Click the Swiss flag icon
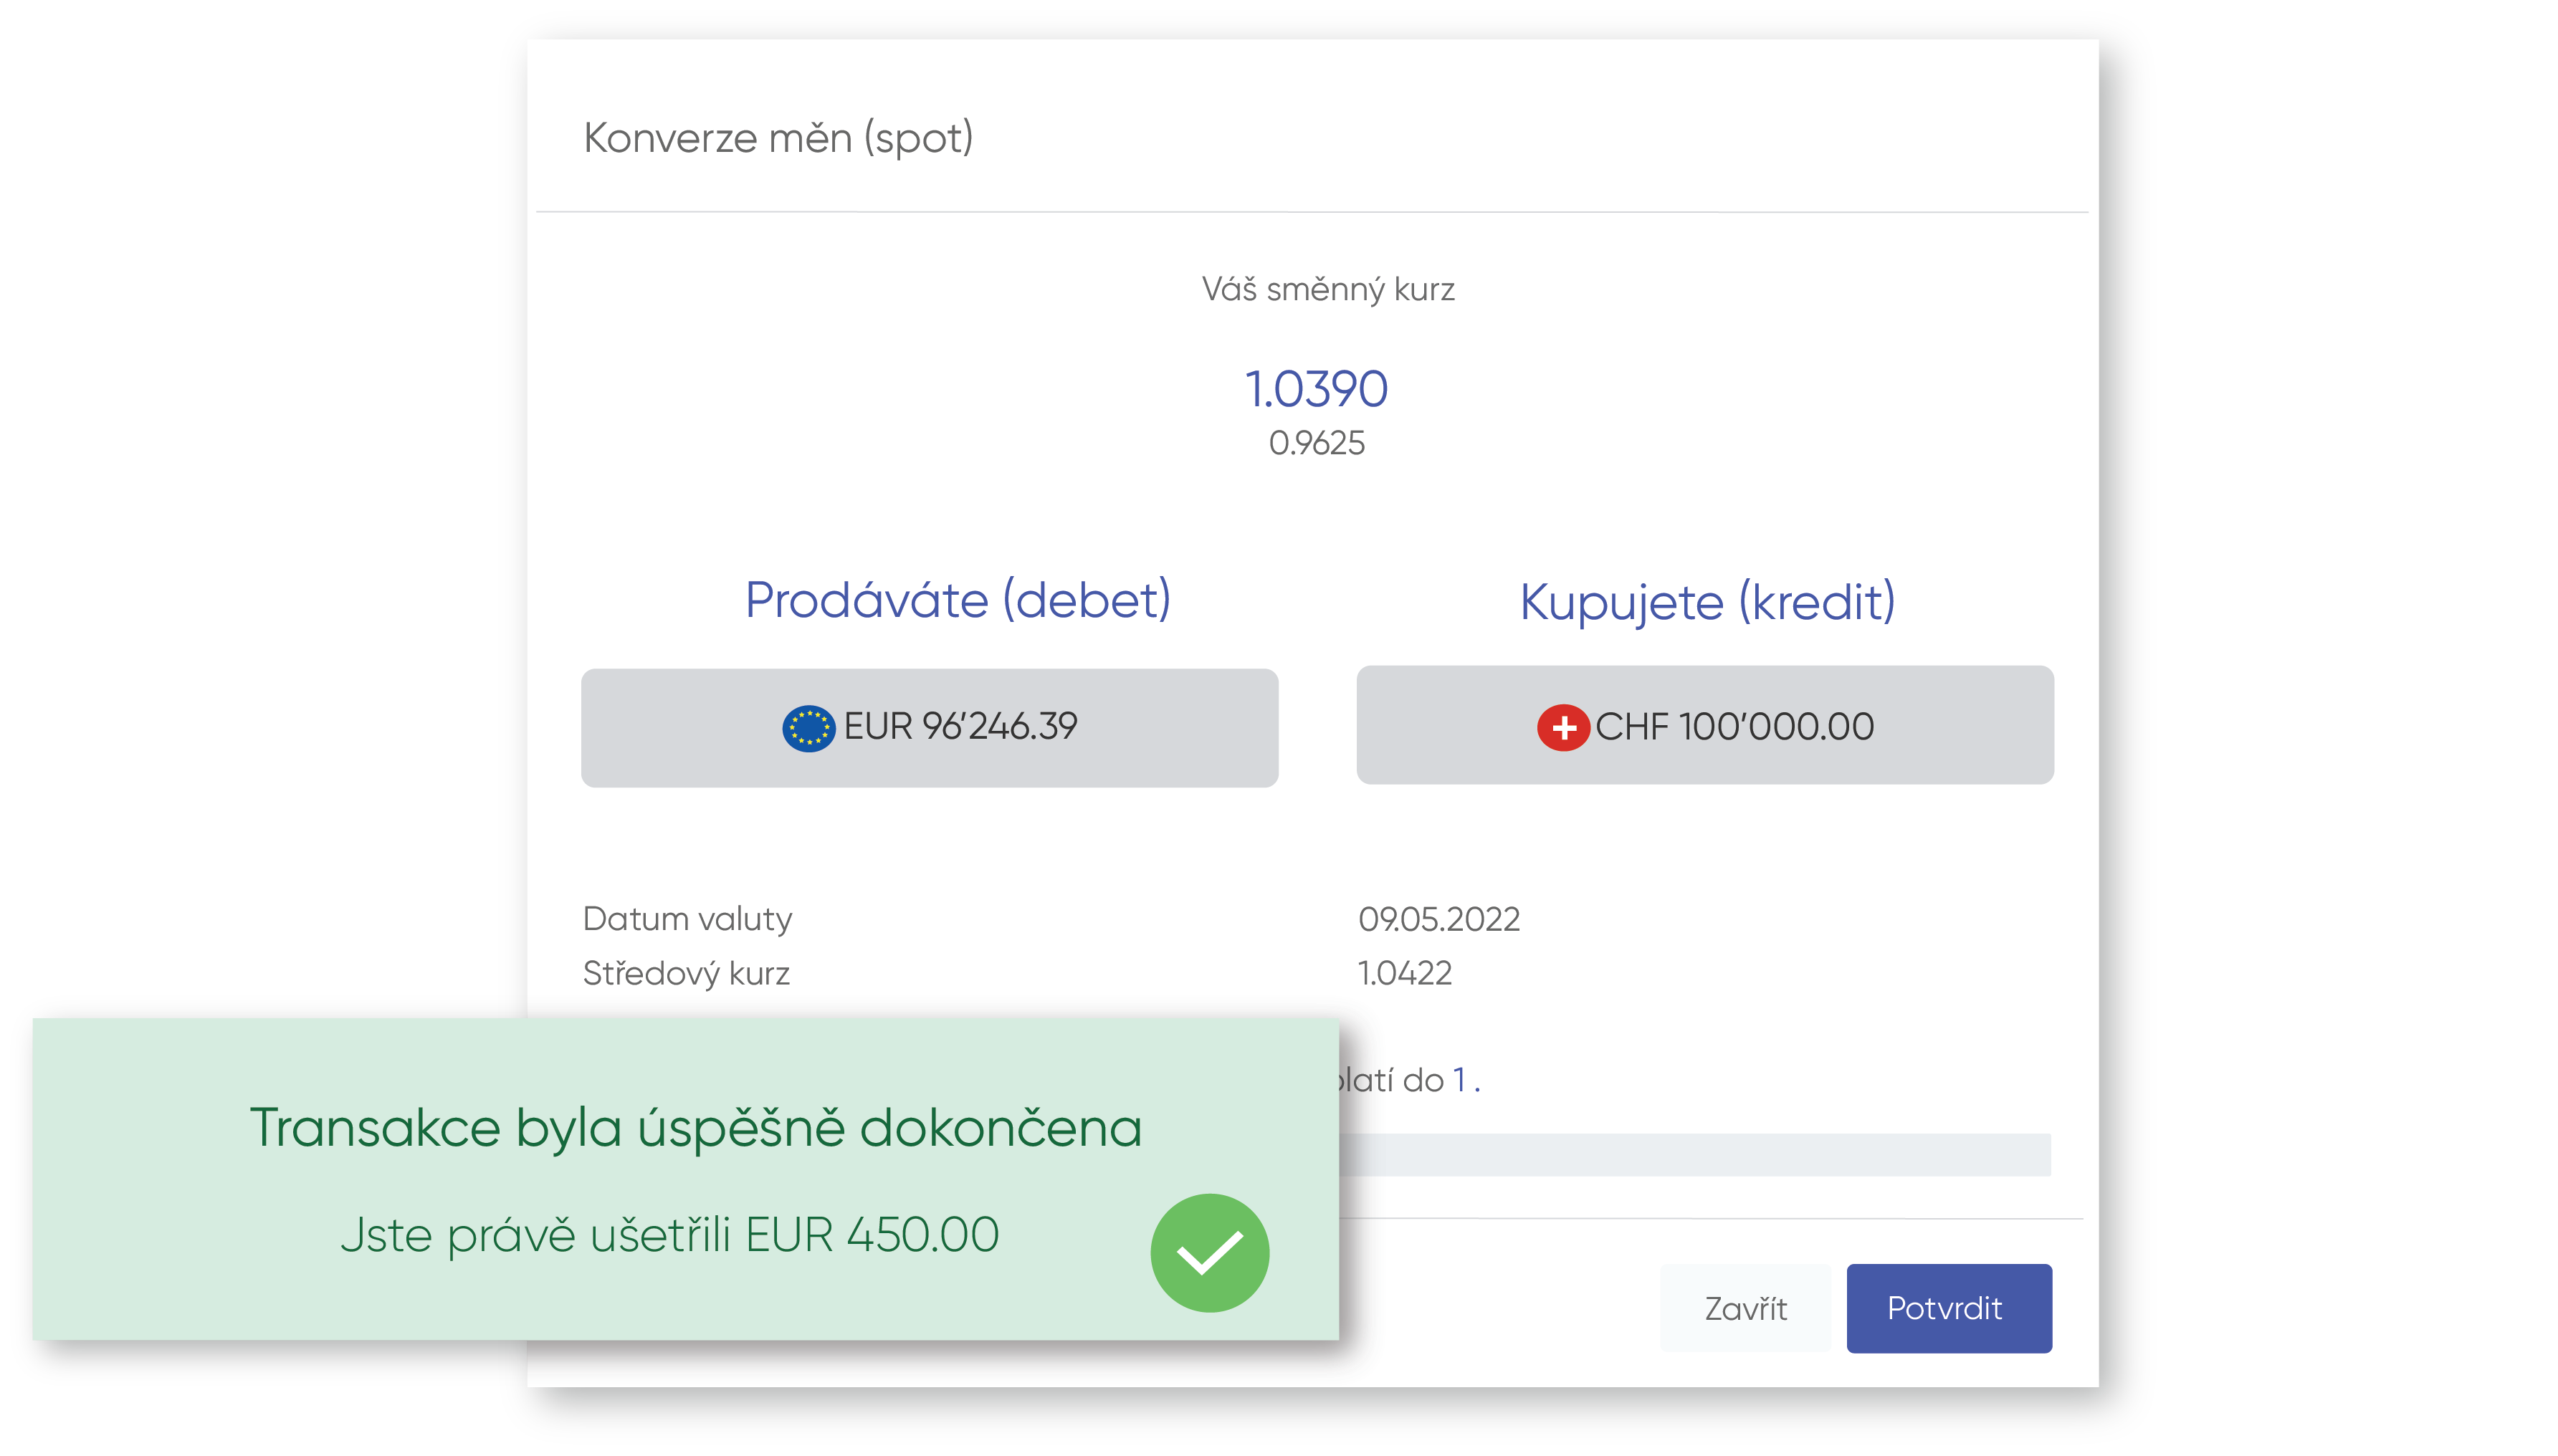The image size is (2558, 1456). click(1563, 727)
